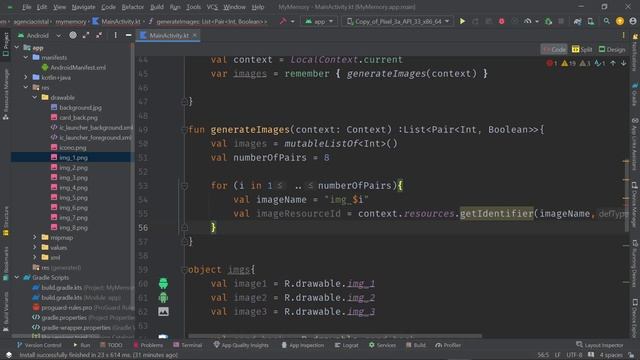This screenshot has height=360, width=640.
Task: Expand the values folder
Action: tap(35, 247)
